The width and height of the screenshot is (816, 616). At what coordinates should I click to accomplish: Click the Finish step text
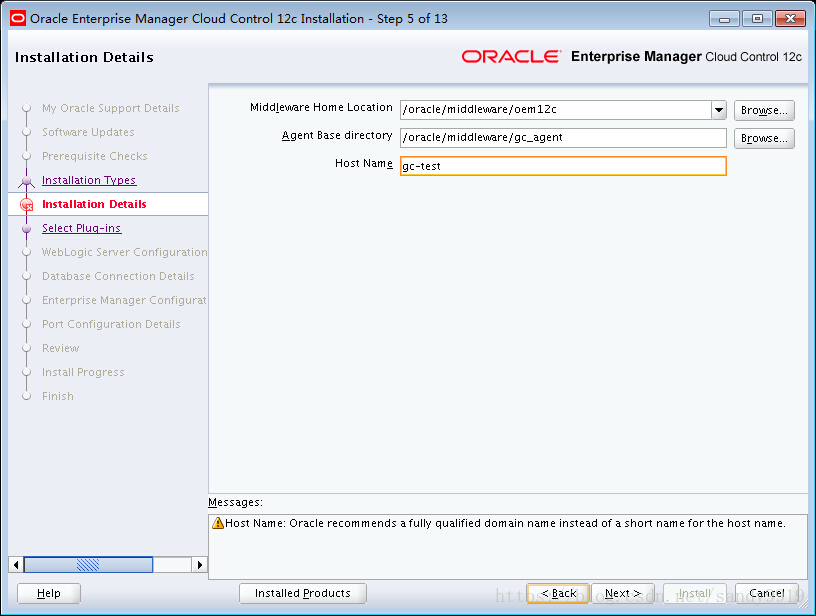[x=58, y=396]
